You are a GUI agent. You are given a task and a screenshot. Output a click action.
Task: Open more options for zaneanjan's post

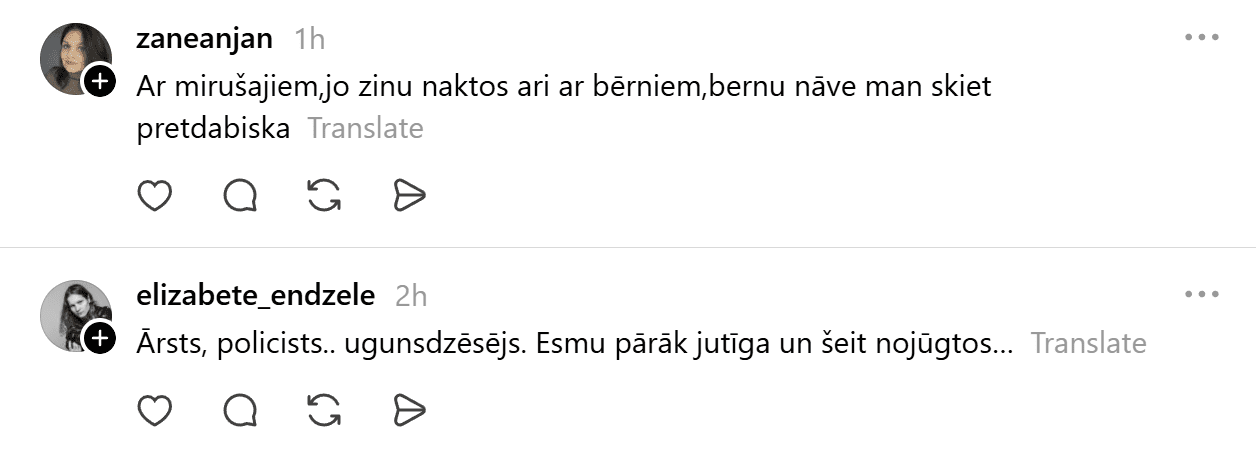coord(1200,38)
